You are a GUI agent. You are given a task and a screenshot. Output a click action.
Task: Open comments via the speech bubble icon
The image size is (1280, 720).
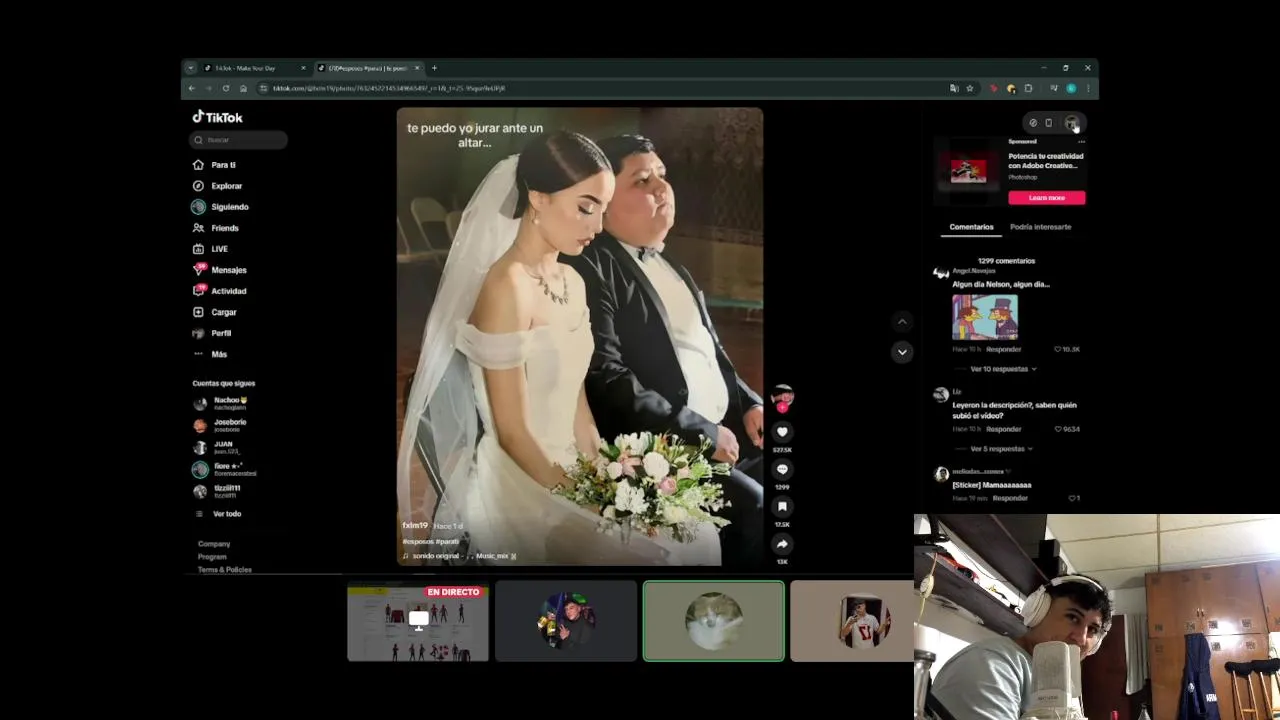click(782, 469)
